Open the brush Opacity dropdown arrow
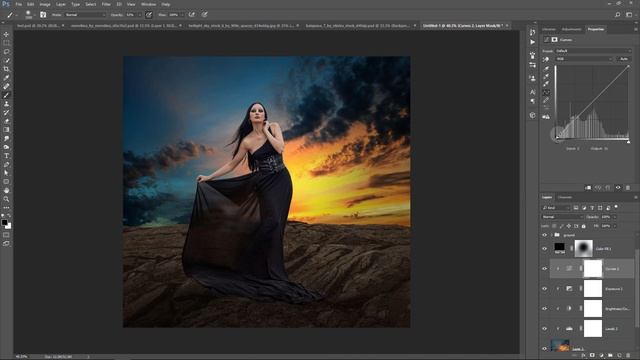The image size is (640, 360). pyautogui.click(x=139, y=15)
